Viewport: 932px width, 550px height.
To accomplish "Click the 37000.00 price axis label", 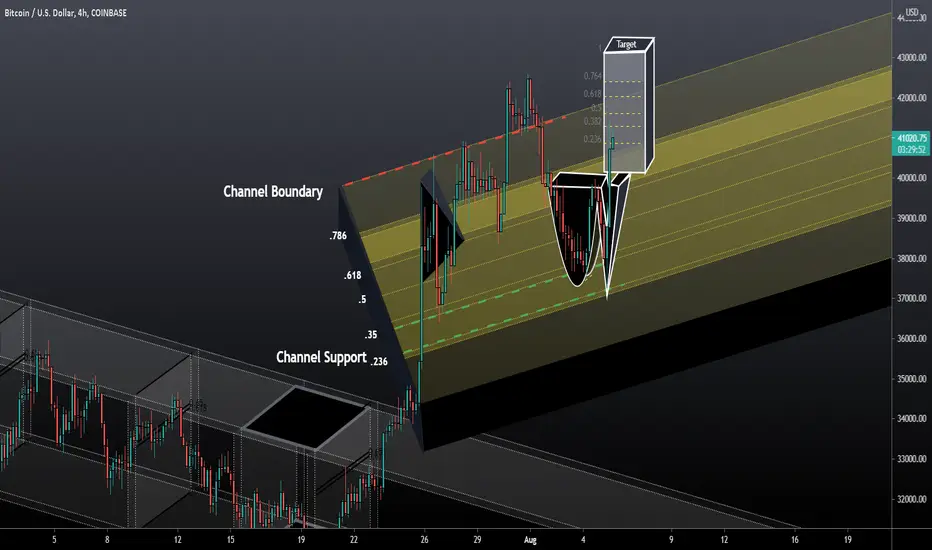I will point(912,298).
